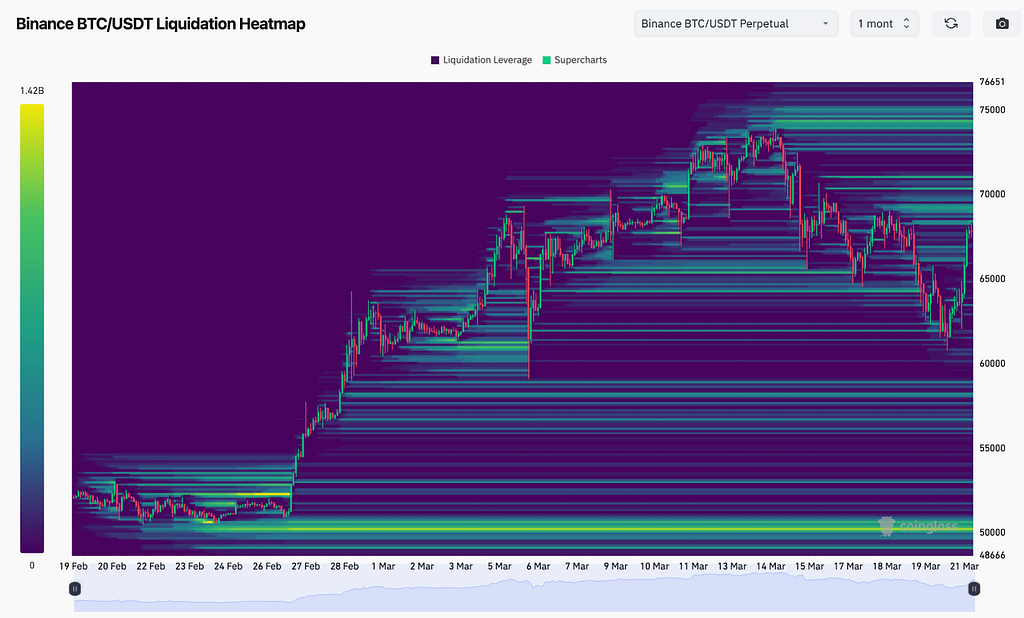Click the 60000 price axis label

tap(992, 363)
